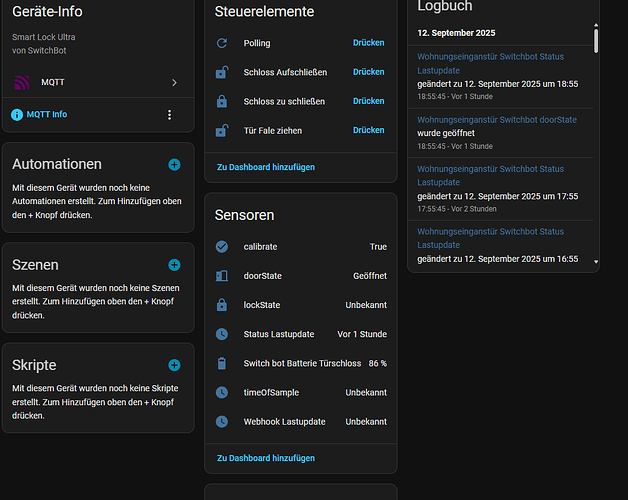Image resolution: width=628 pixels, height=500 pixels.
Task: Open the MQTT Info link
Action: click(x=47, y=114)
